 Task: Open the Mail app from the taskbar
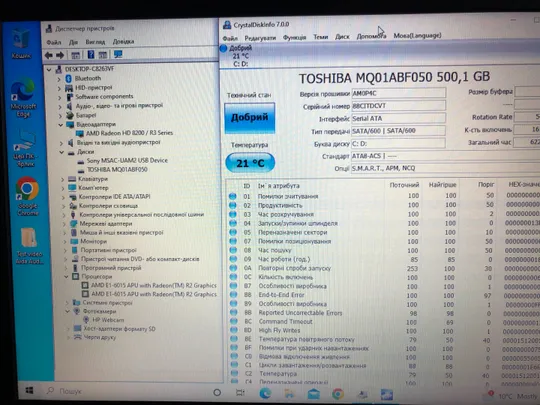click(x=313, y=394)
